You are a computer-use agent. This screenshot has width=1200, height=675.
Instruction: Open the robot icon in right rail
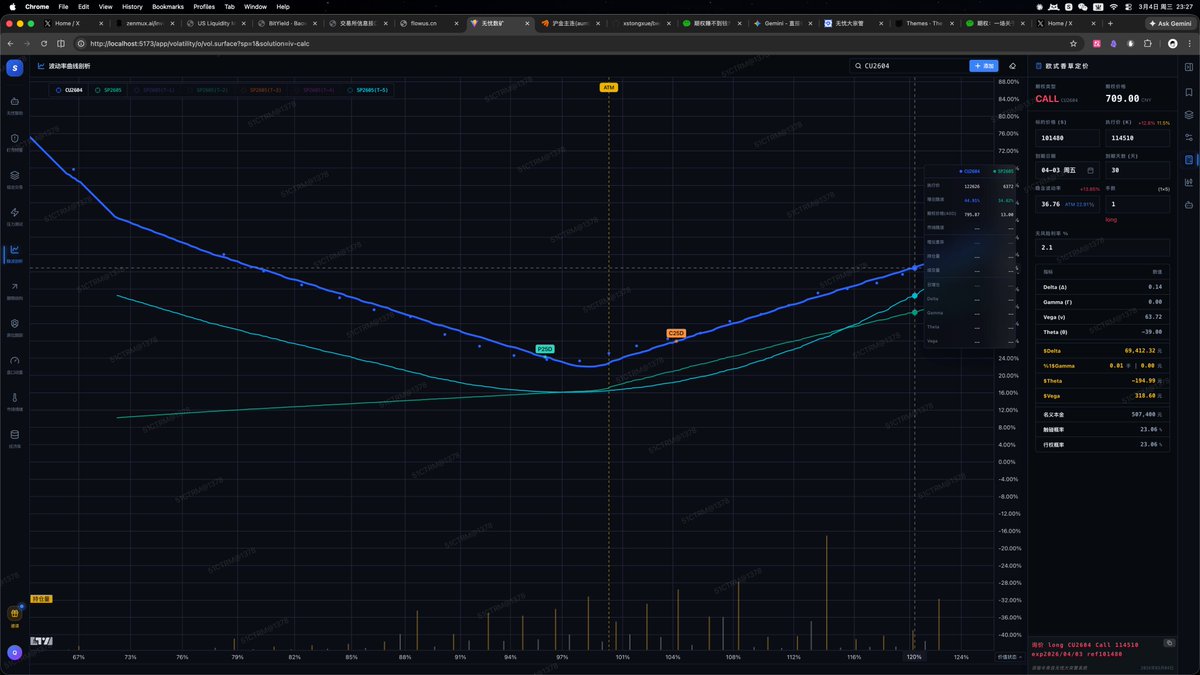tap(1189, 206)
